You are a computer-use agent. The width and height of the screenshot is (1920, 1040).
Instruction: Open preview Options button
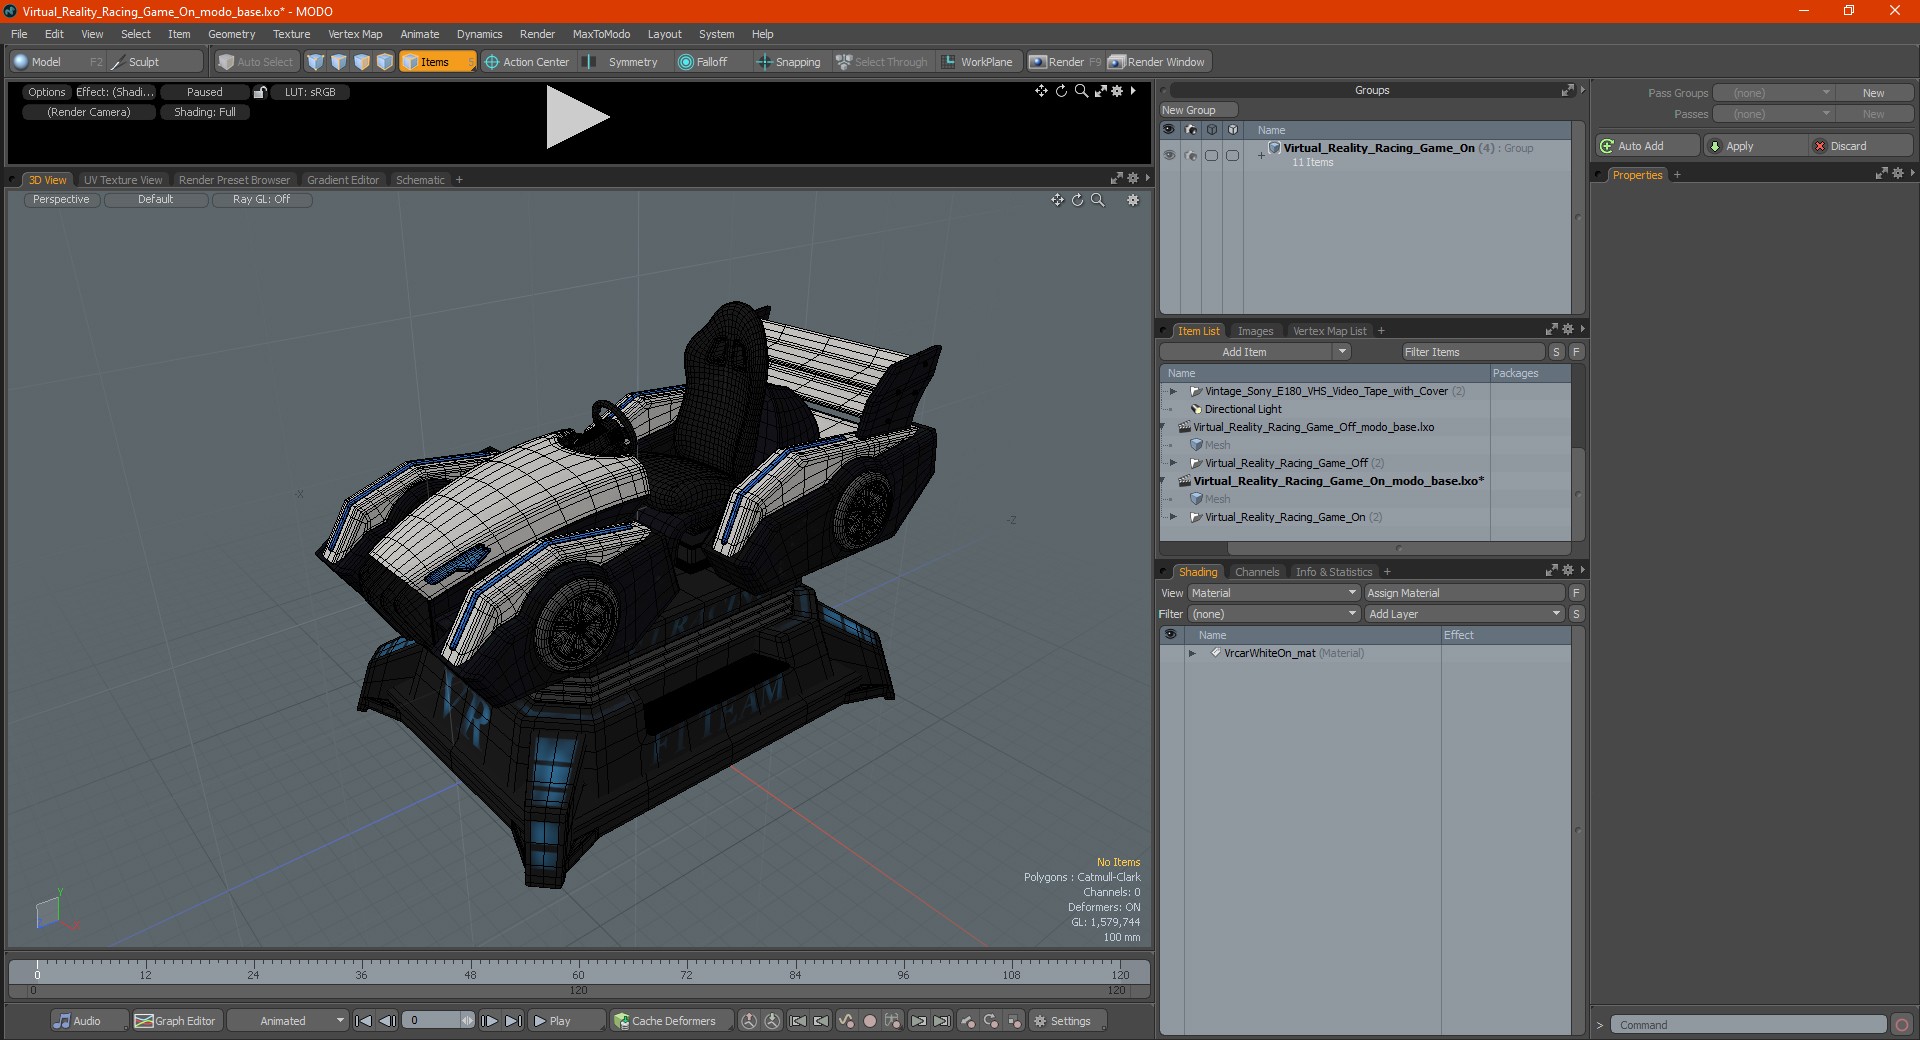pos(47,92)
